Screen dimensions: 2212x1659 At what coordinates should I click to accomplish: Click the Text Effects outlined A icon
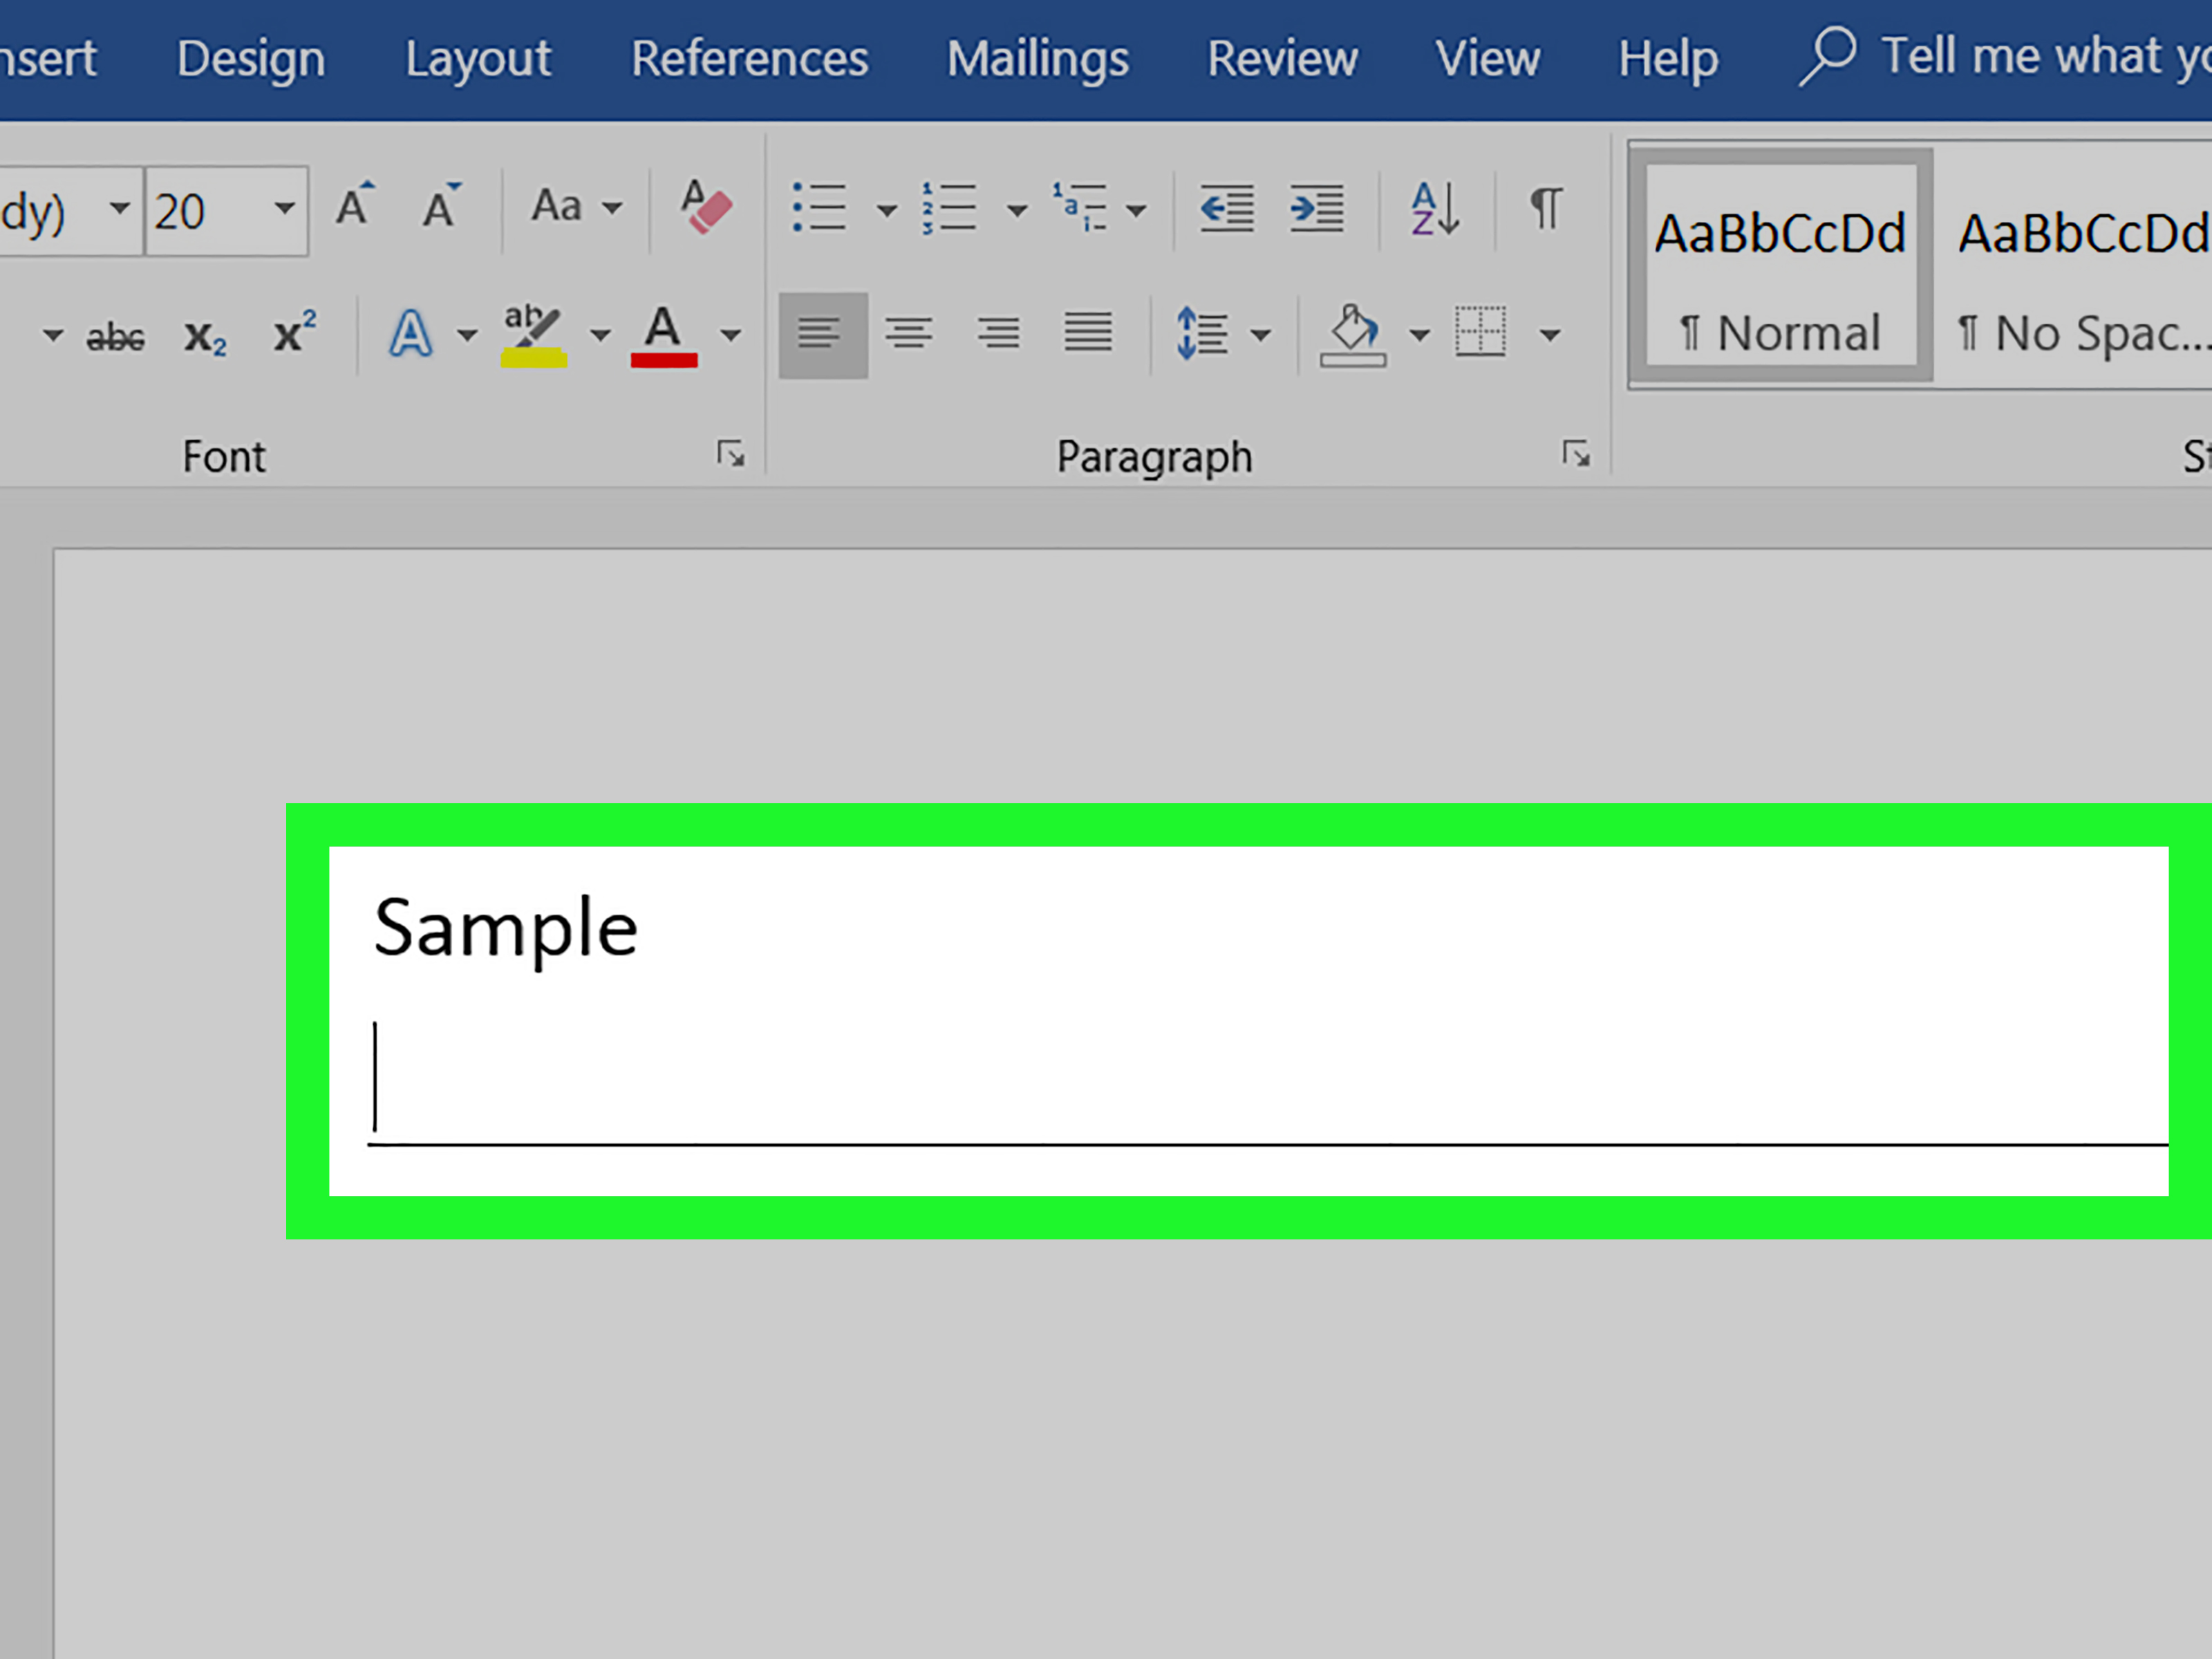(x=411, y=334)
